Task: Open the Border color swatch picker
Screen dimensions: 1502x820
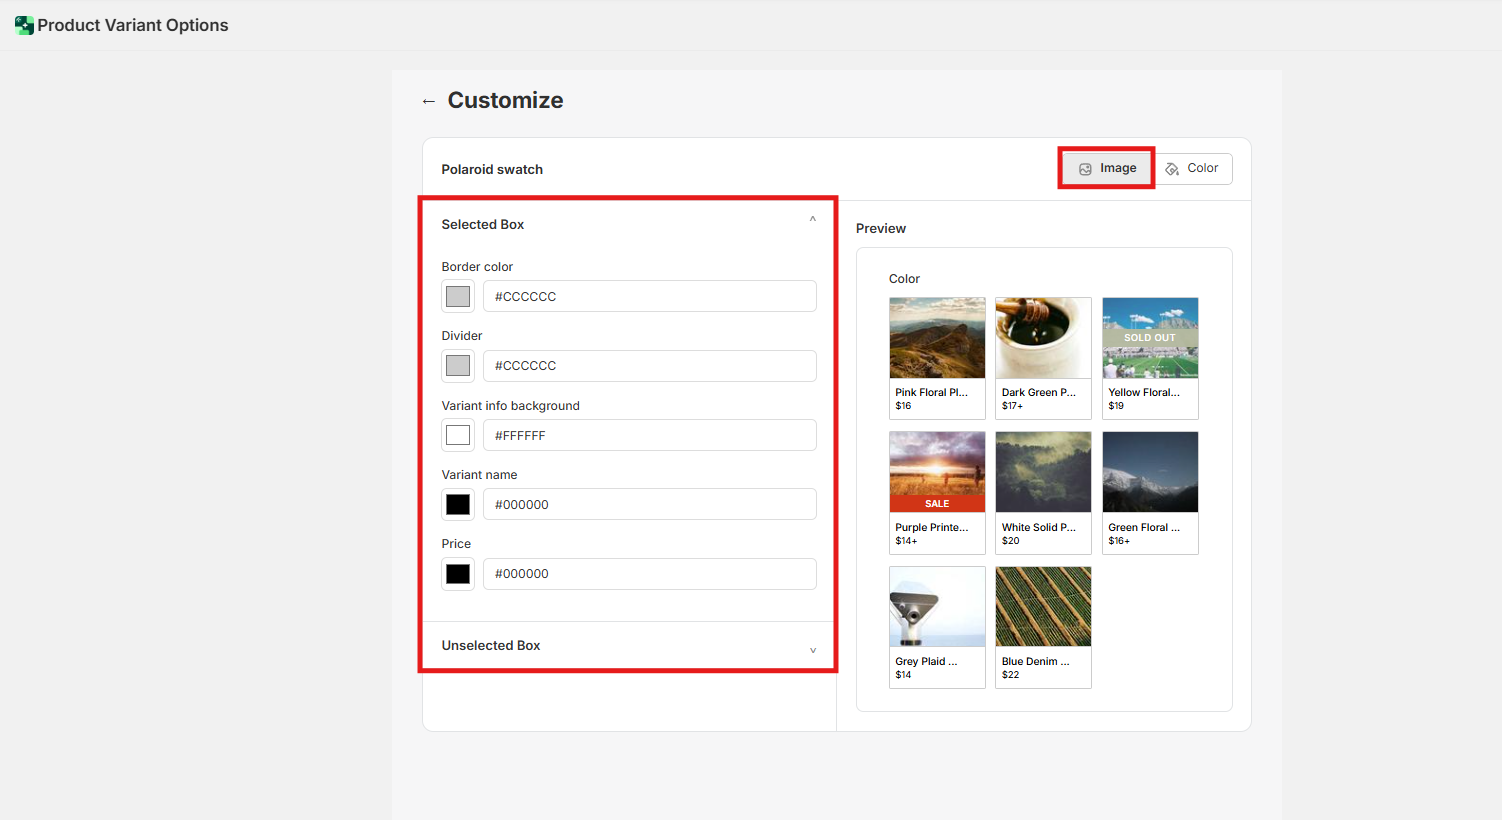Action: tap(458, 297)
